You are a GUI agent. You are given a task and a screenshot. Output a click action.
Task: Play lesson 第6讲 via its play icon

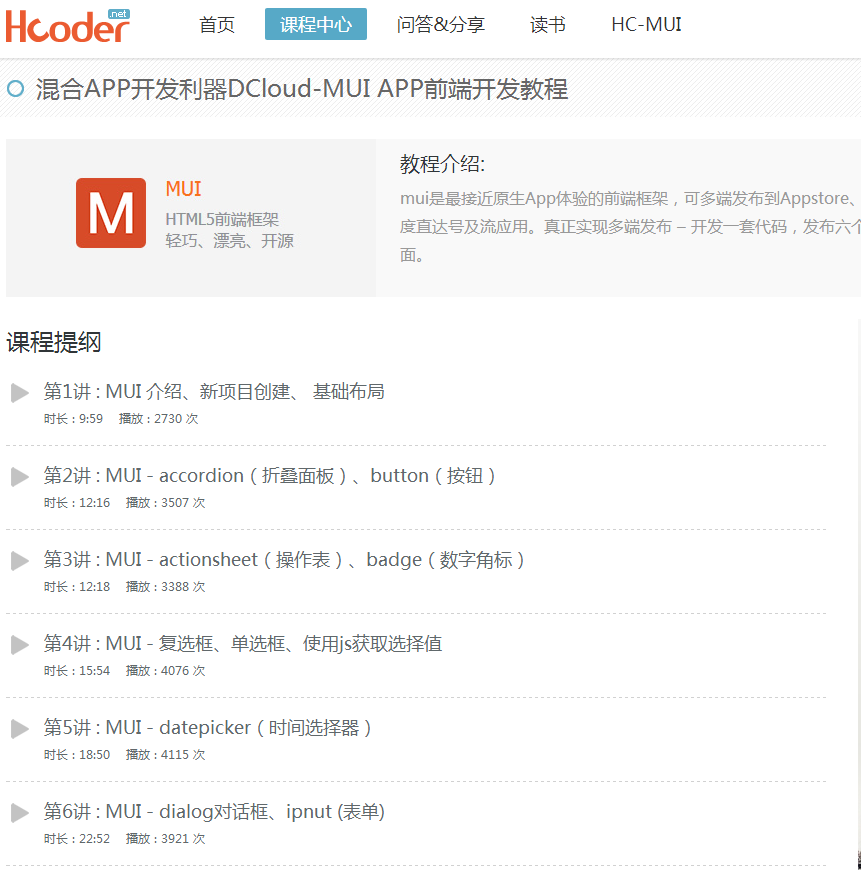[19, 812]
